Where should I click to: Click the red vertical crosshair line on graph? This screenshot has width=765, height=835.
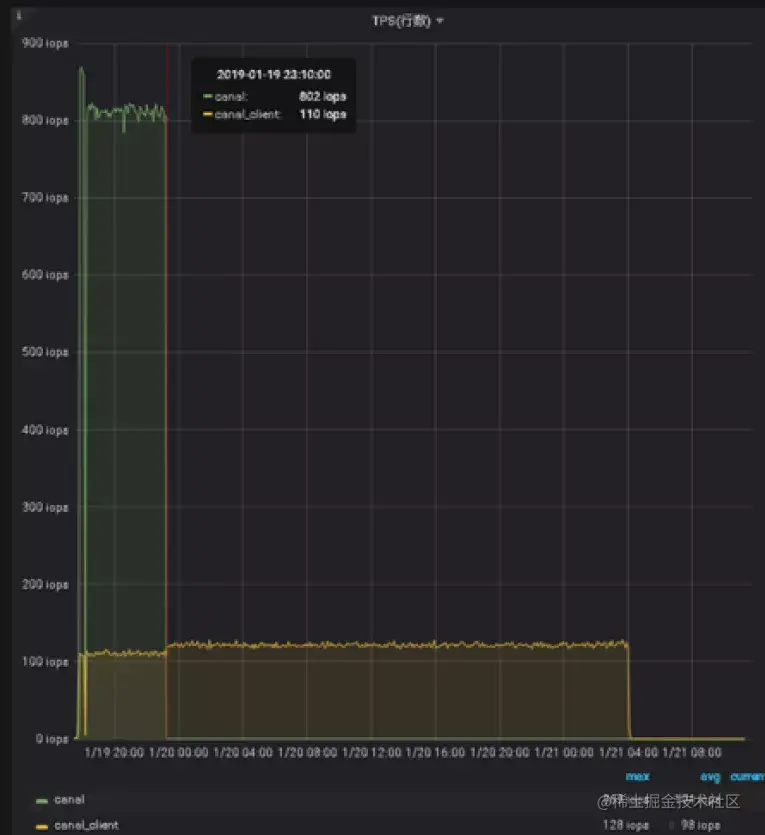point(167,373)
